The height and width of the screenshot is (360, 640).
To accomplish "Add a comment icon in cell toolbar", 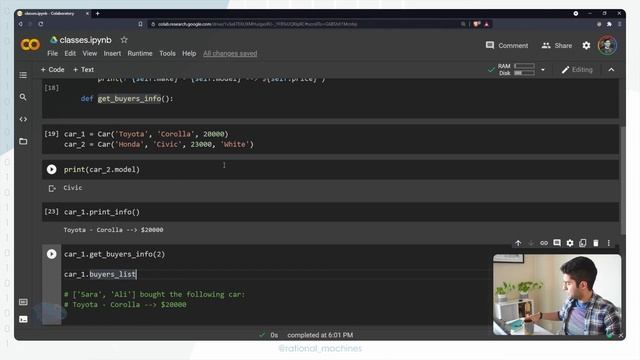I will pos(557,243).
